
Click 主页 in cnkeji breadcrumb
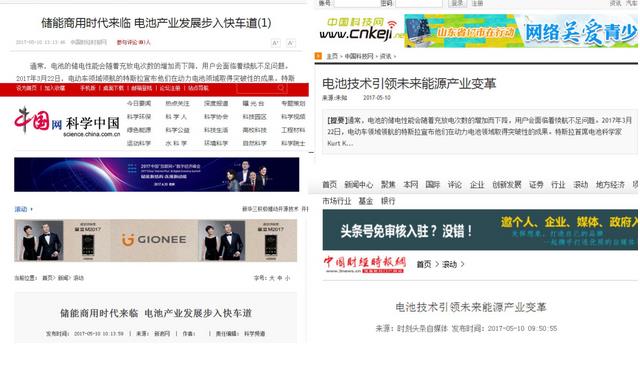click(332, 56)
